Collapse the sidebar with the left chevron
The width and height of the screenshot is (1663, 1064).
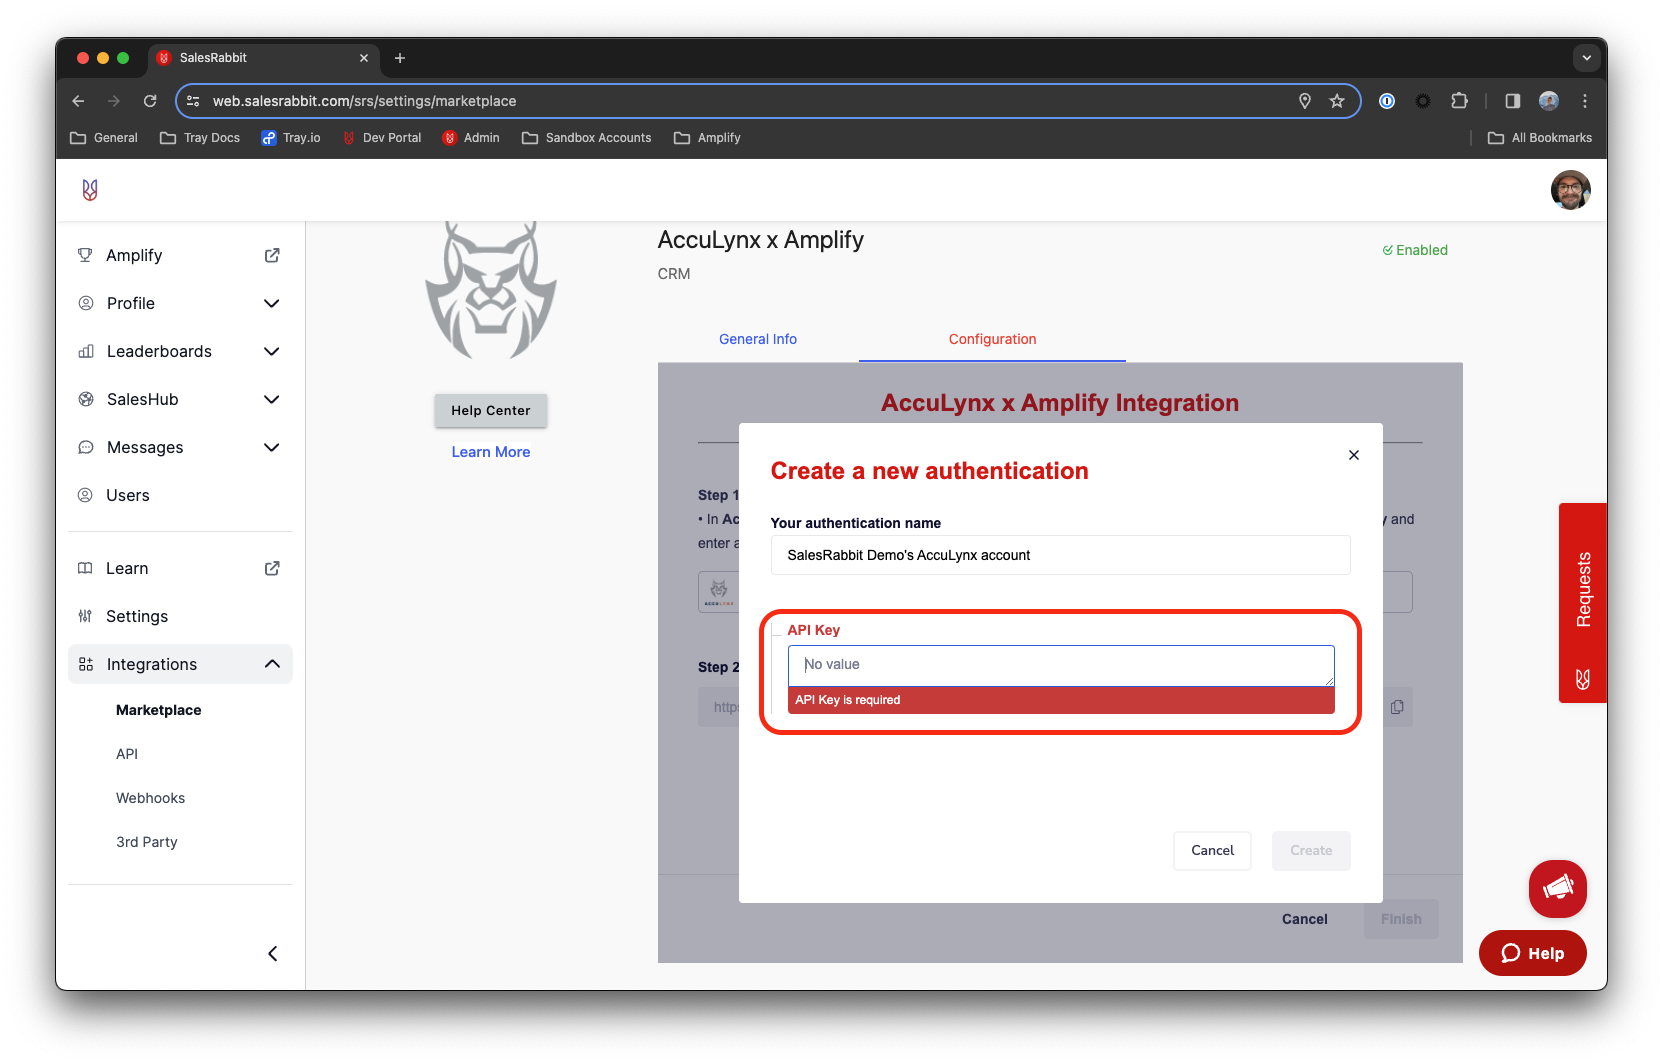point(273,954)
